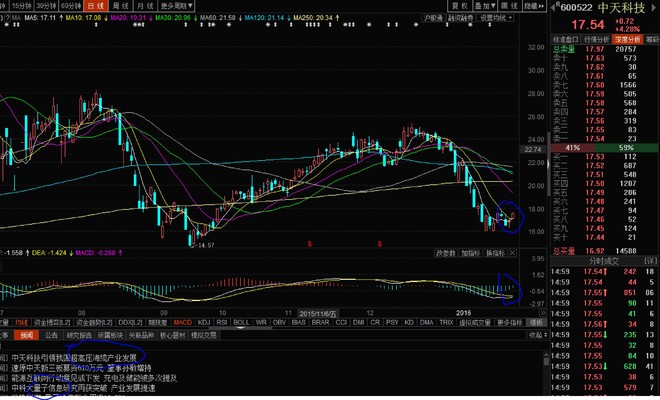Click the question mark help icon beside MA

click(x=8, y=18)
